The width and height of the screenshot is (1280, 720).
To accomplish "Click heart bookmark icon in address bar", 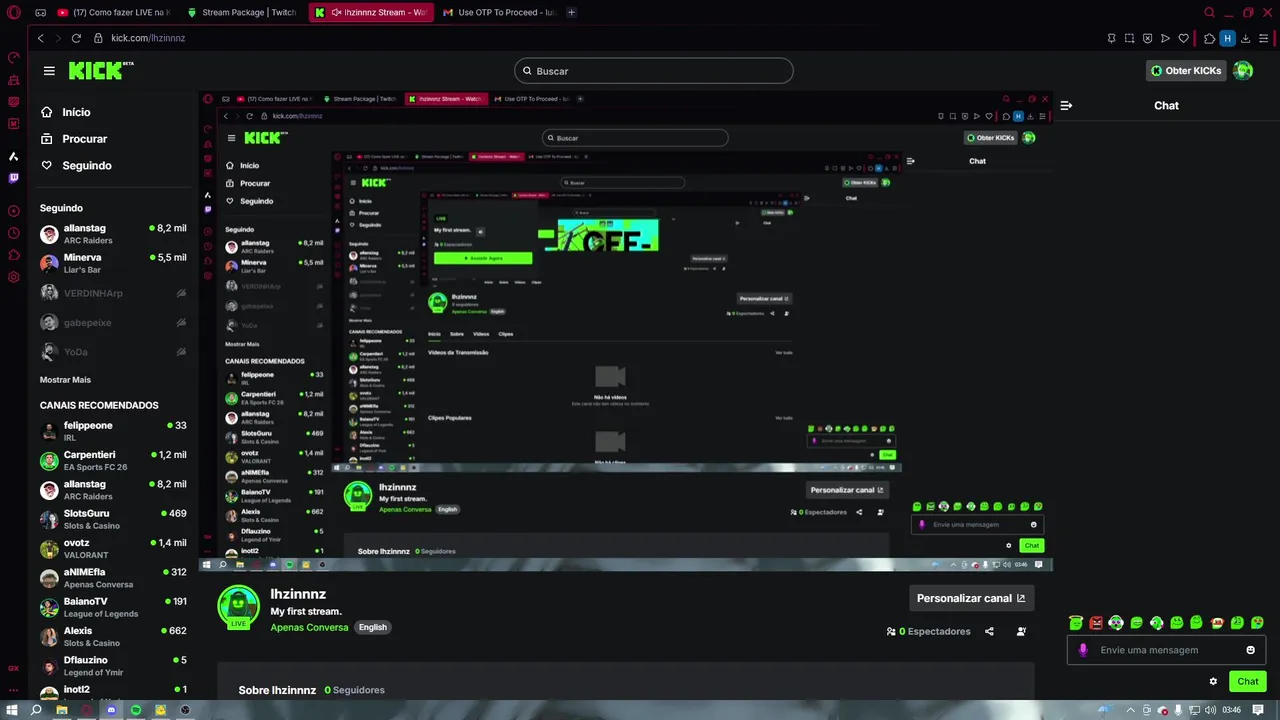I will (1184, 38).
